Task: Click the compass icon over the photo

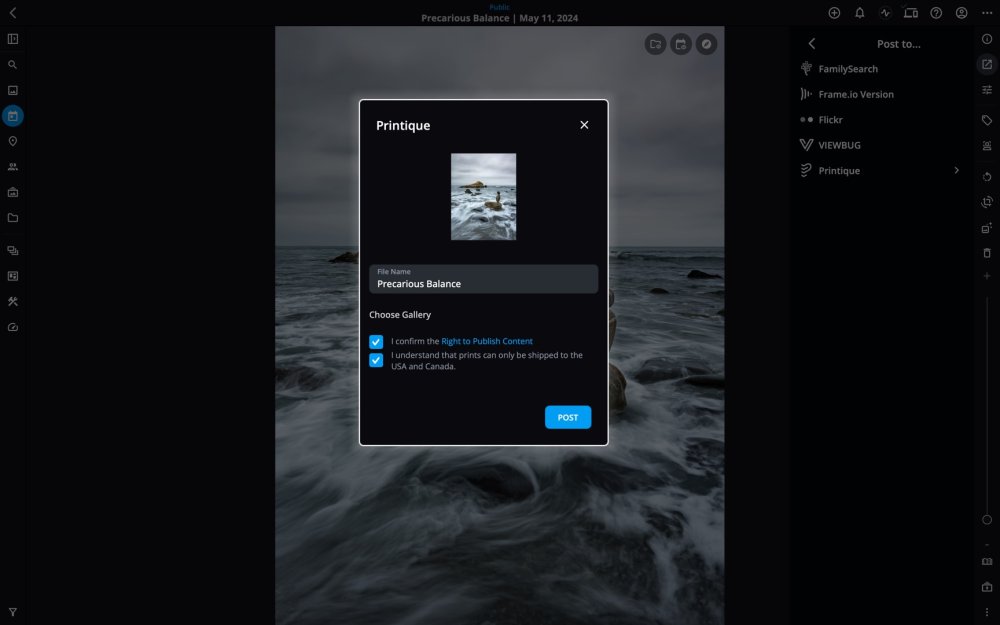Action: coord(706,44)
